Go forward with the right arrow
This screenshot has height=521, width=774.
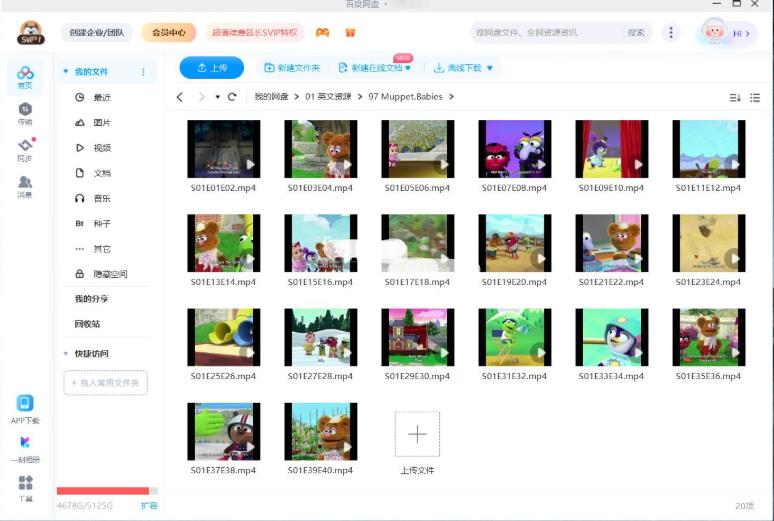click(x=201, y=97)
